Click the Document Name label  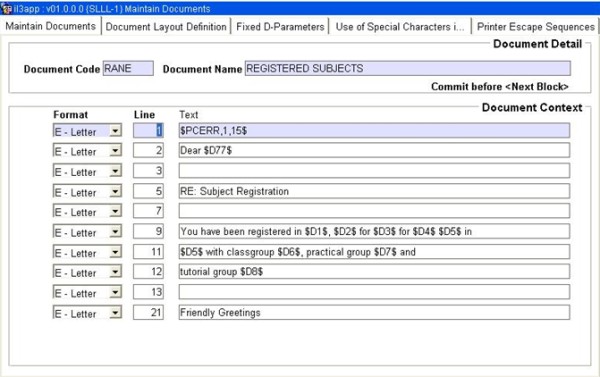[x=202, y=69]
